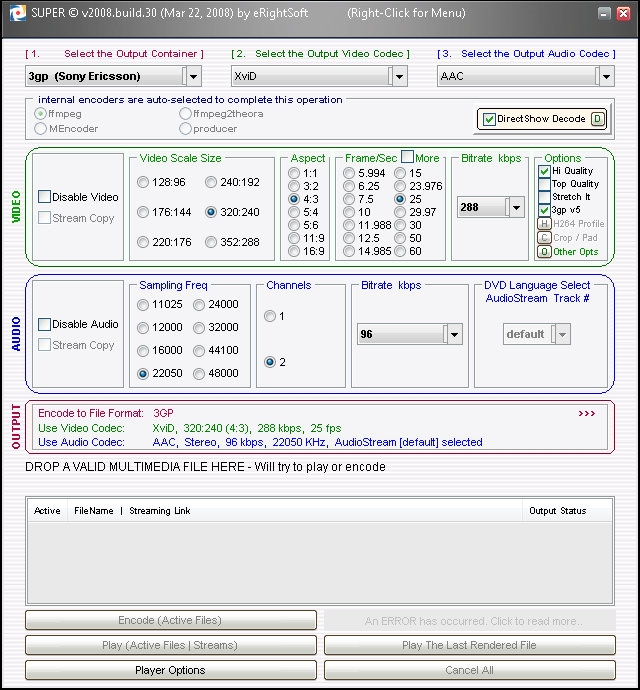Image resolution: width=640 pixels, height=690 pixels.
Task: Select 240:192 video scale size
Action: click(x=211, y=182)
